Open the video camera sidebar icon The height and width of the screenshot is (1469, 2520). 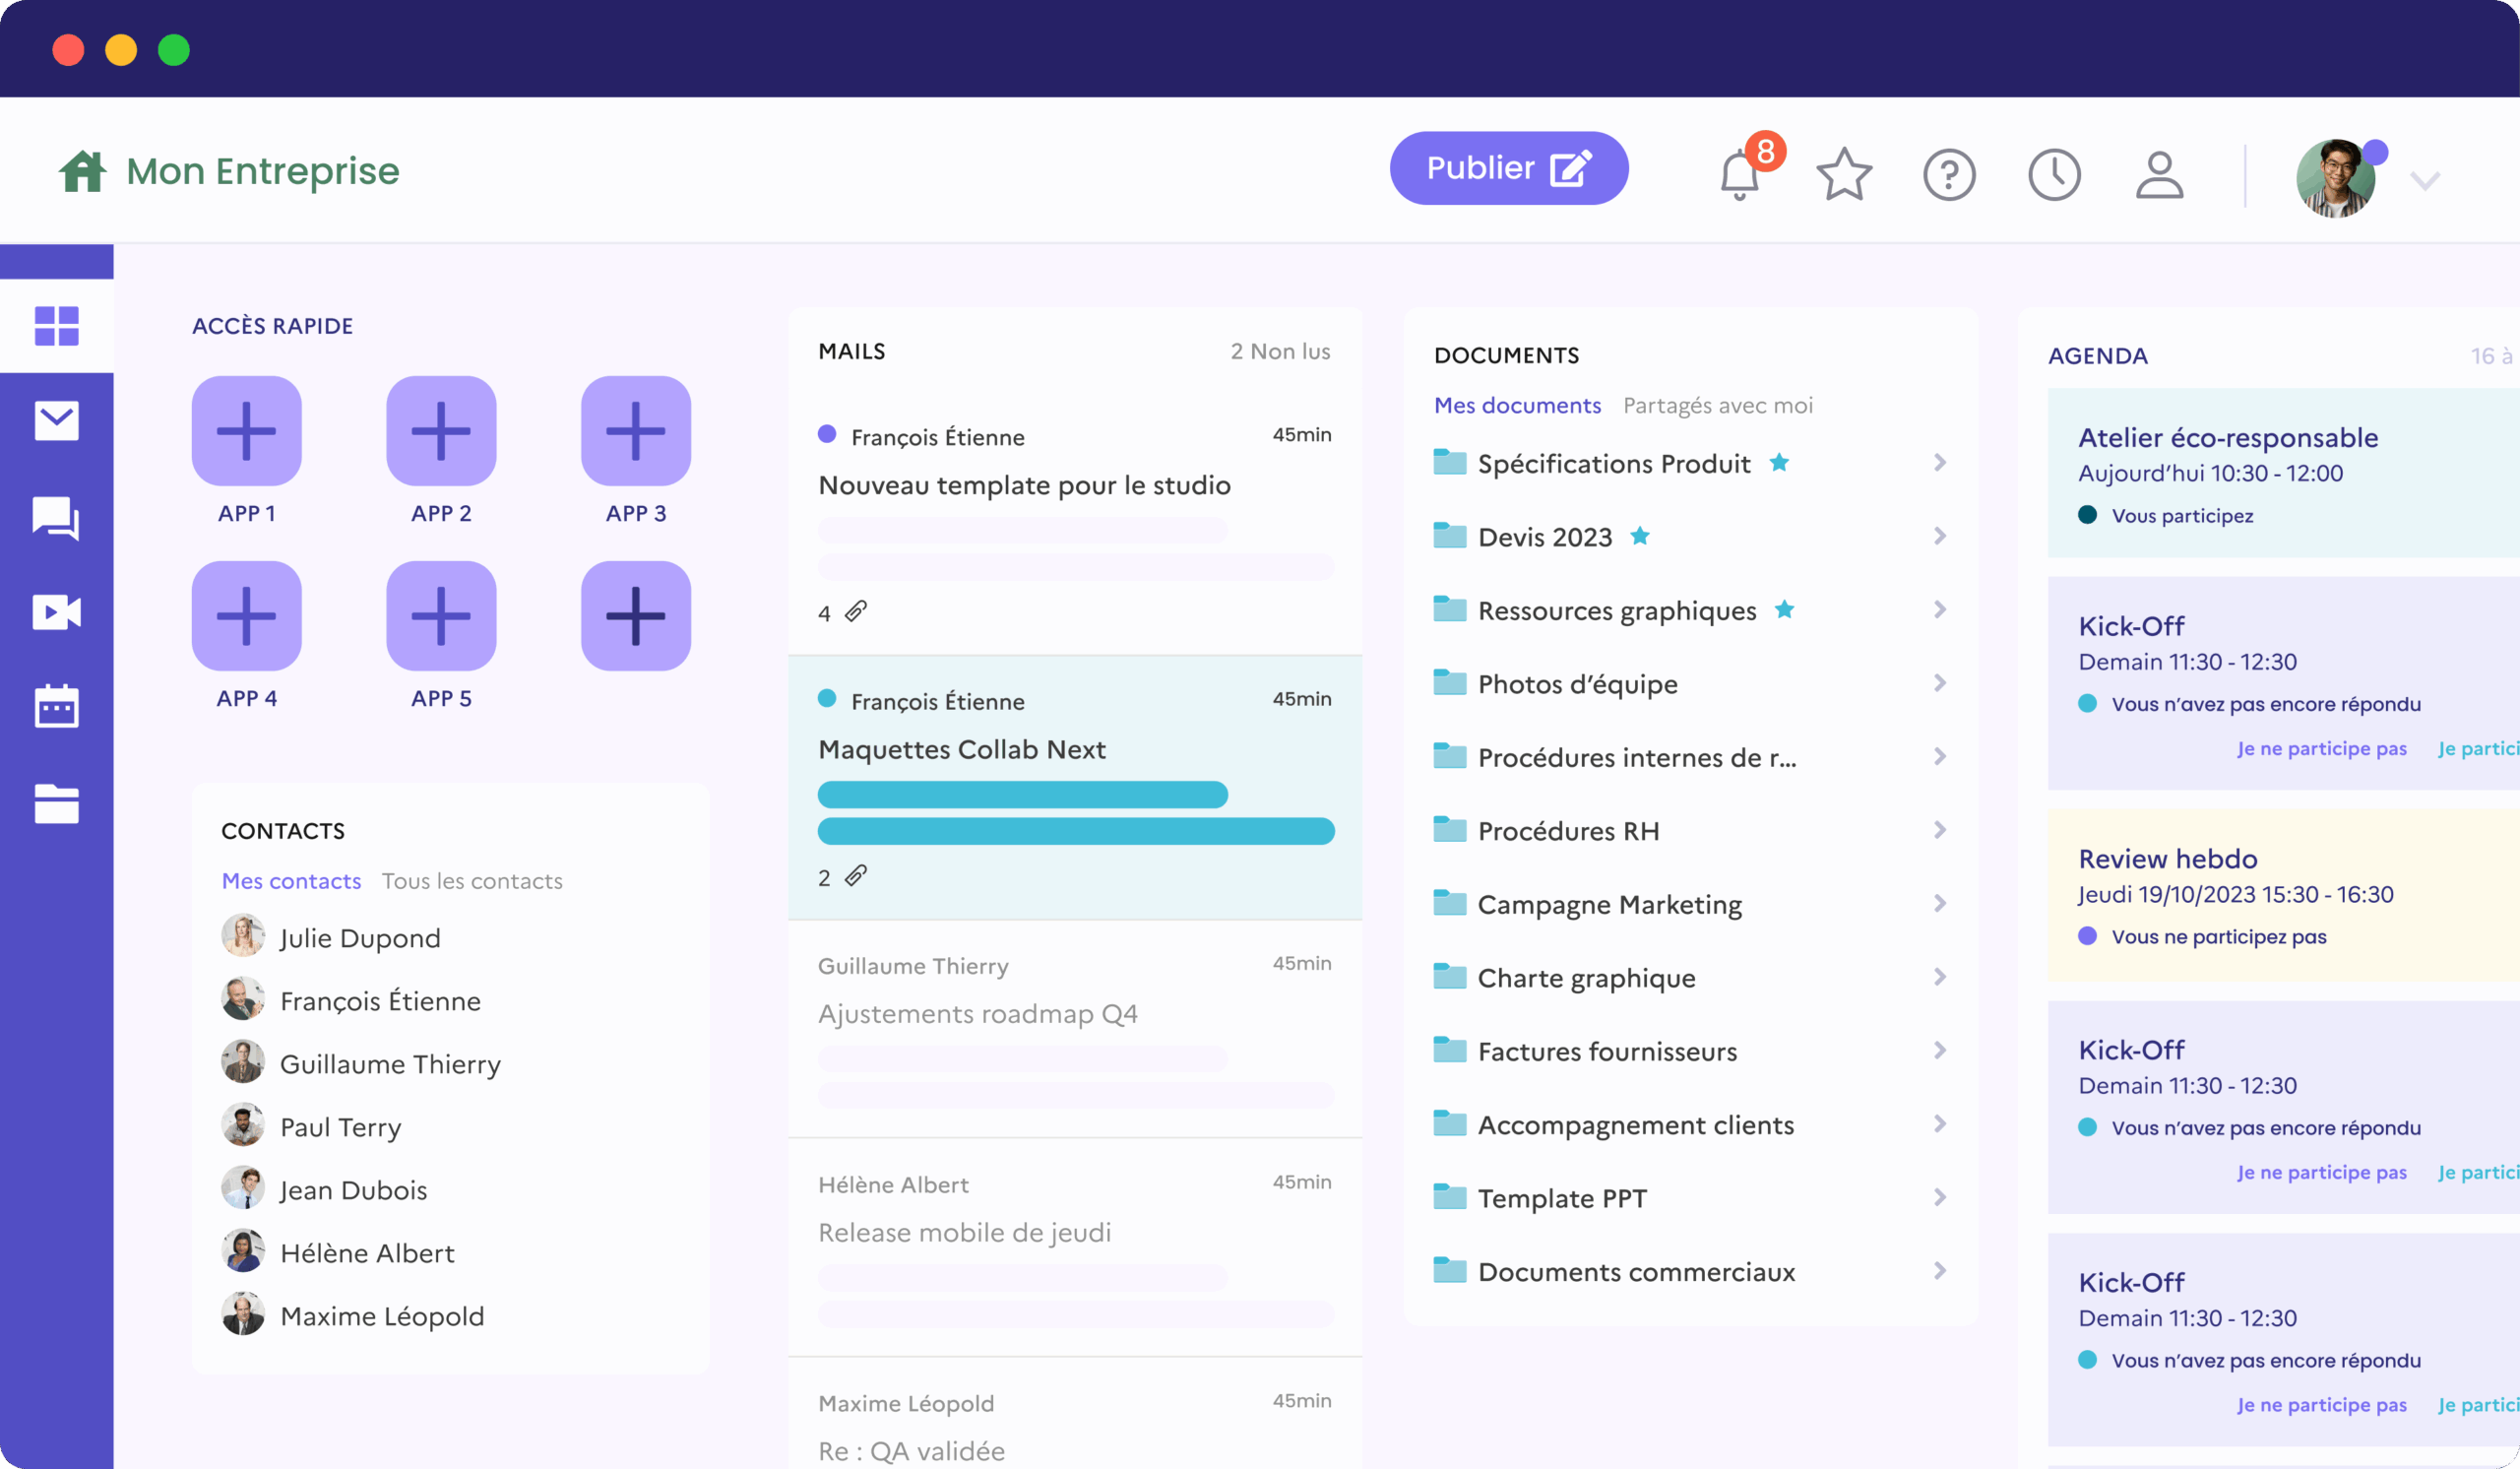coord(57,612)
